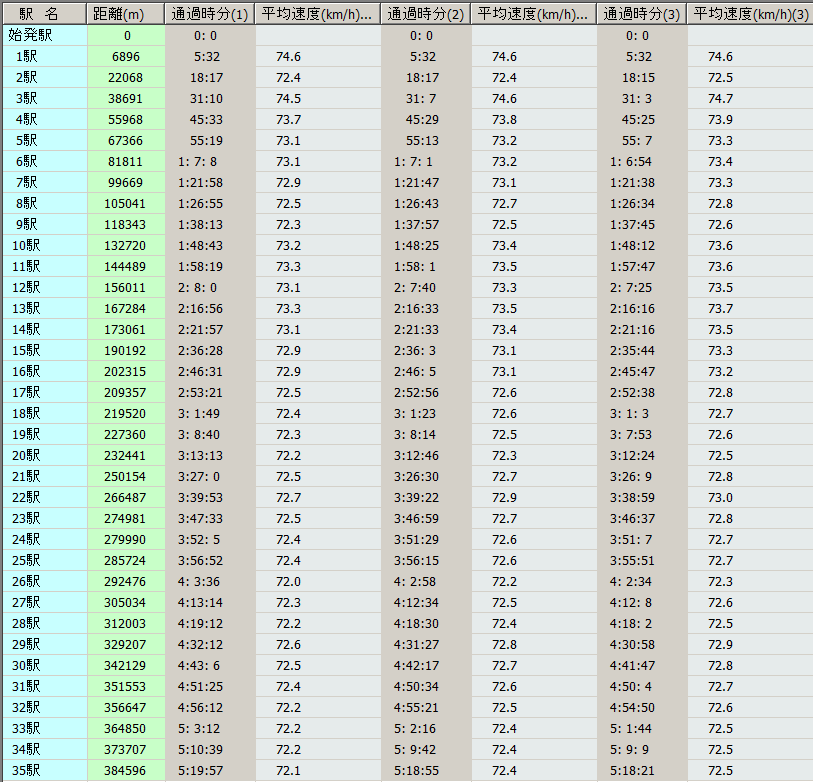Click passing time 2:53:21

pos(201,393)
